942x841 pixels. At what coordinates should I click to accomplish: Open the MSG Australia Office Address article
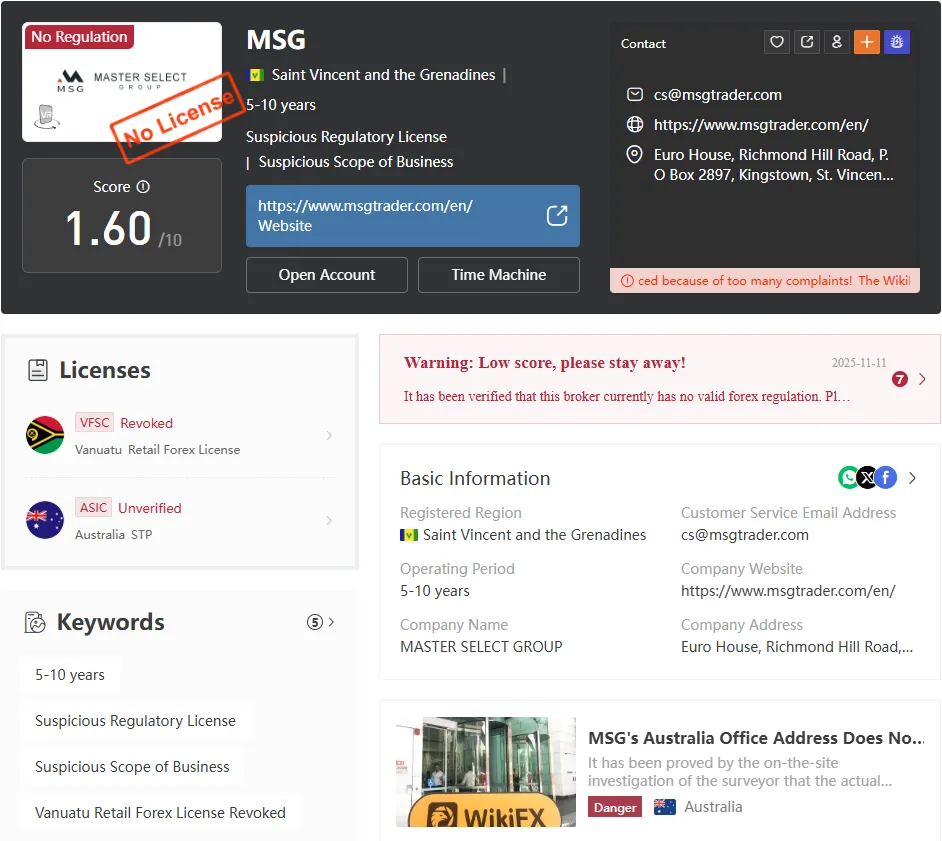(x=756, y=738)
